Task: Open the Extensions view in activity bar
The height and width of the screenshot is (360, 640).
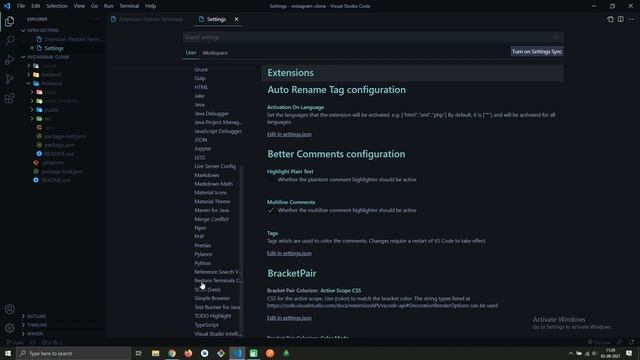Action: tap(9, 98)
